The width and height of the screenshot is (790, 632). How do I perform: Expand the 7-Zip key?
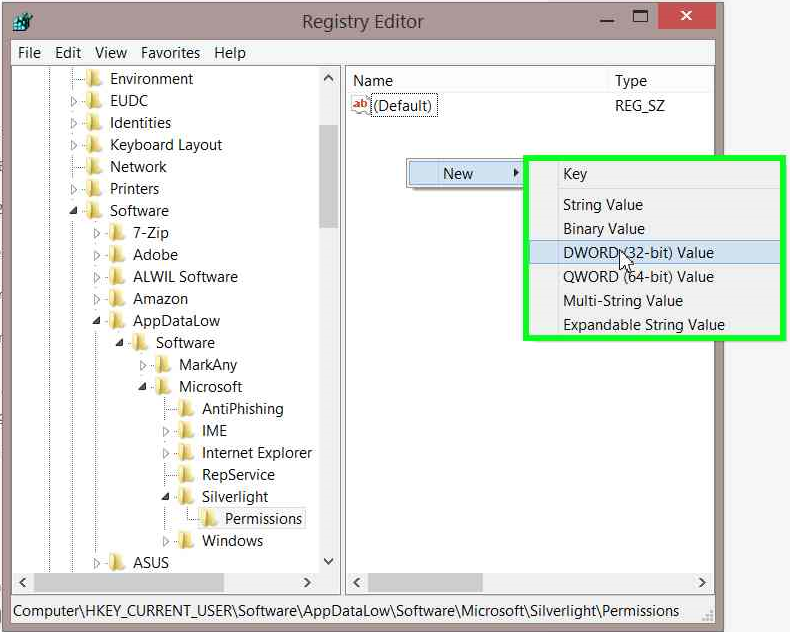click(97, 233)
